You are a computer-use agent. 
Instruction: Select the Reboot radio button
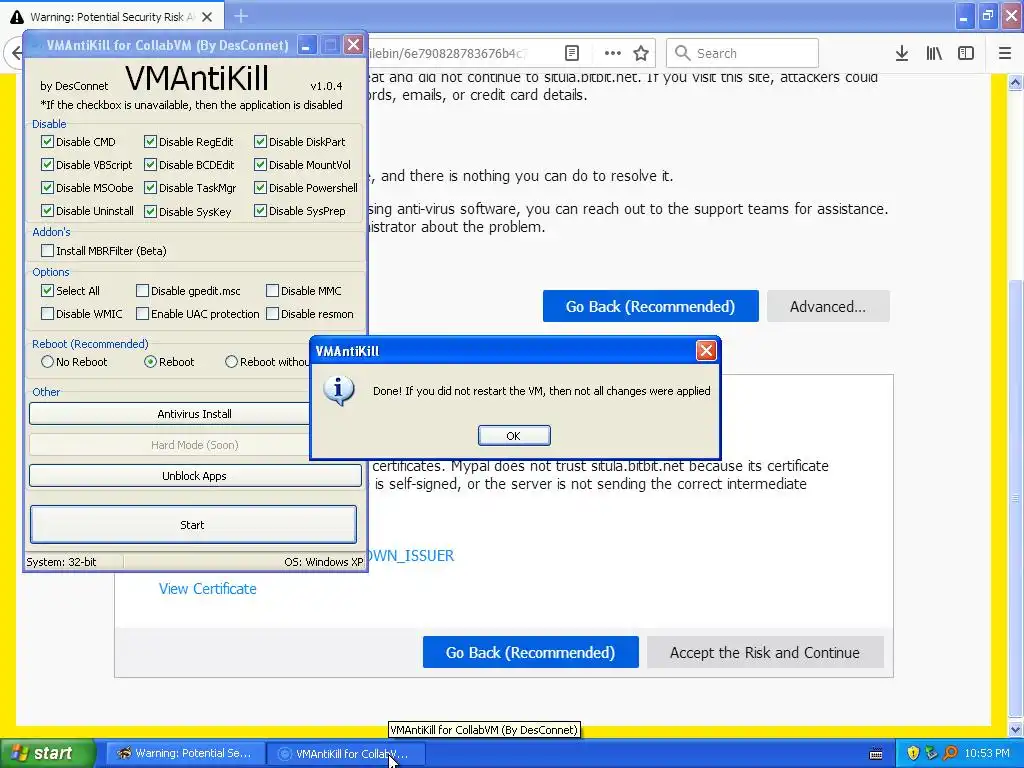click(150, 362)
